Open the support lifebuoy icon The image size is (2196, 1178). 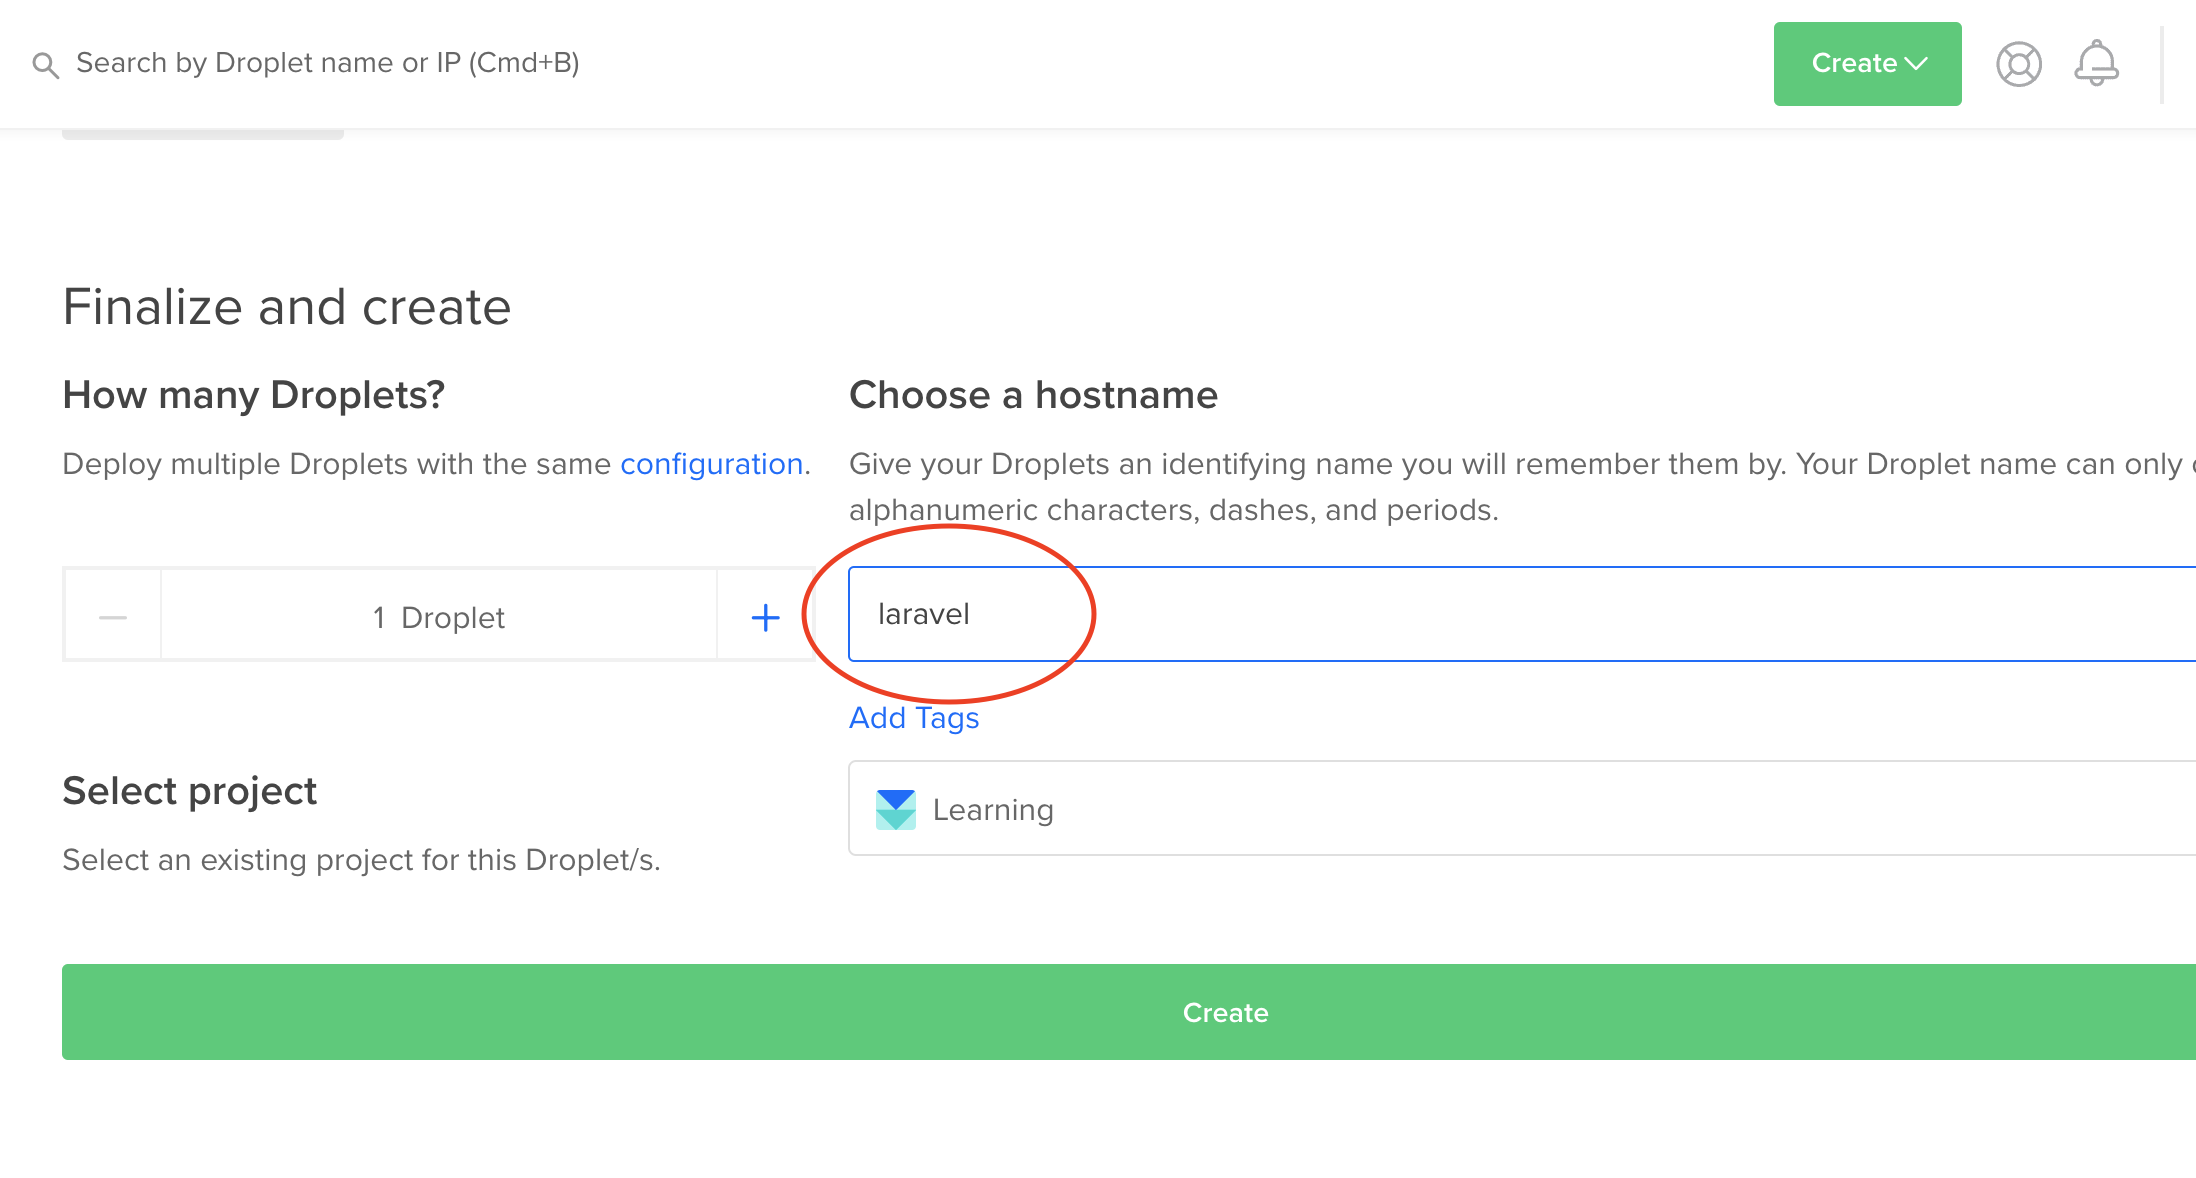click(x=2019, y=64)
